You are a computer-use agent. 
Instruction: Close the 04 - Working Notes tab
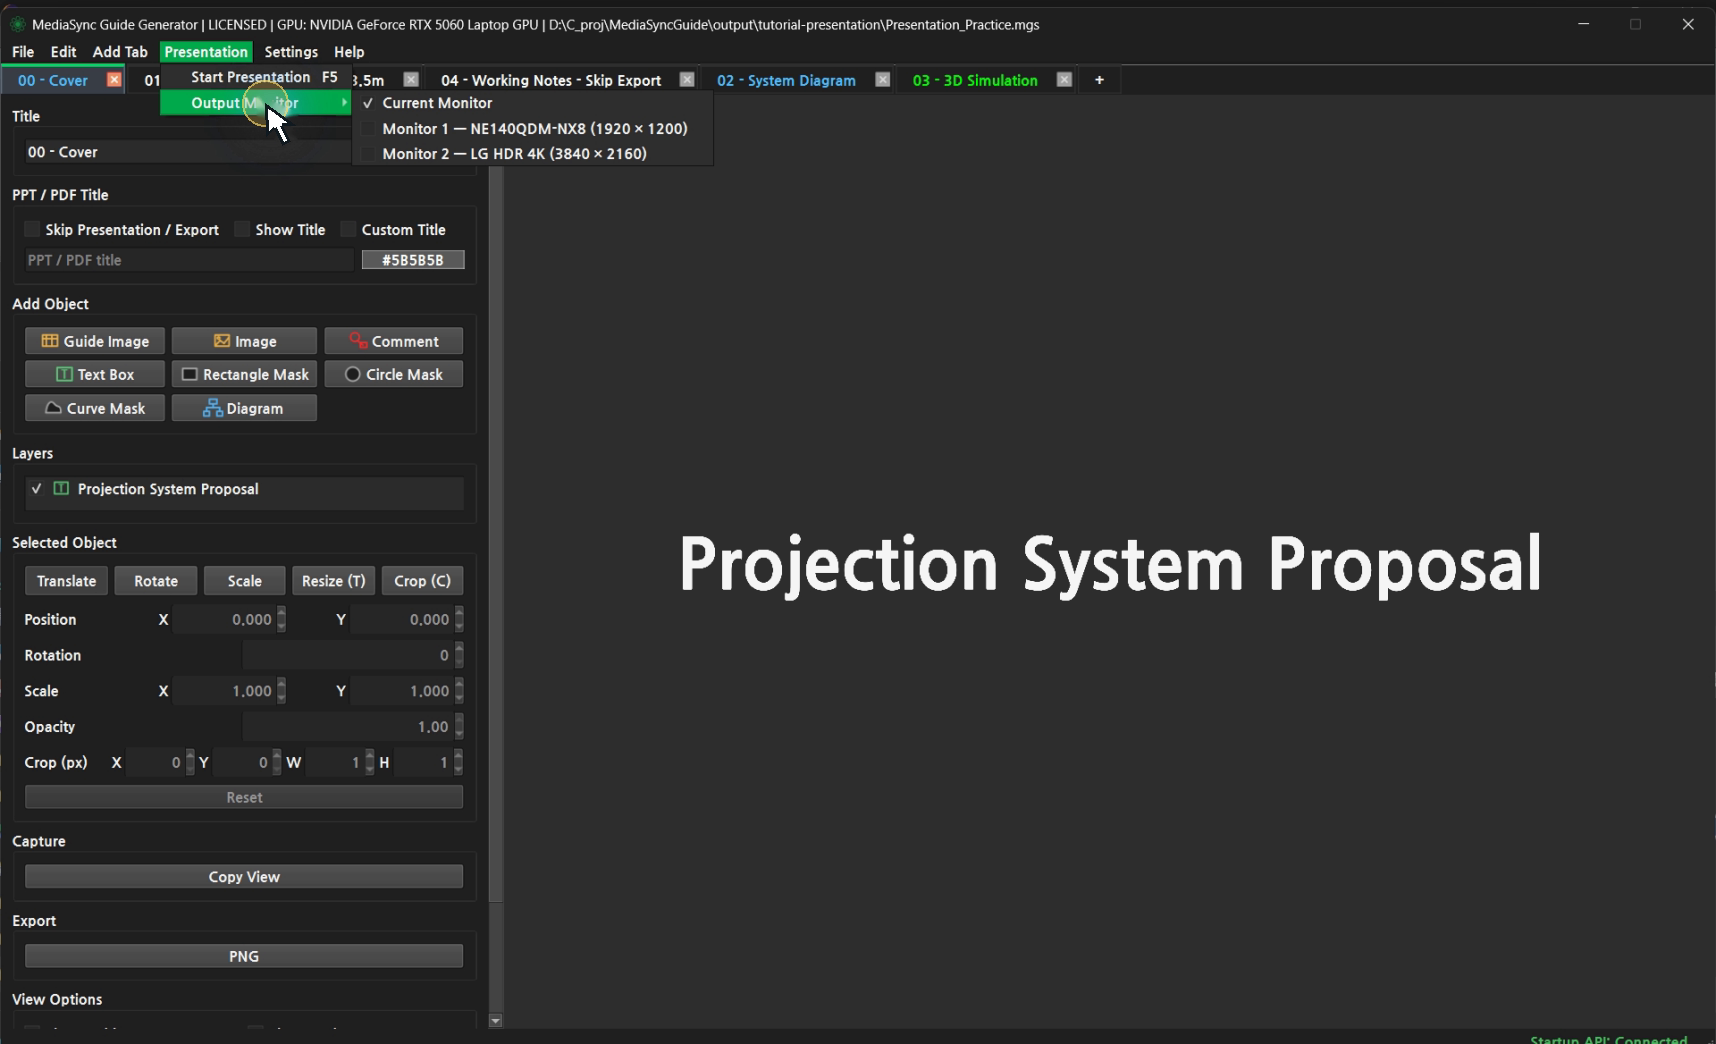point(687,80)
